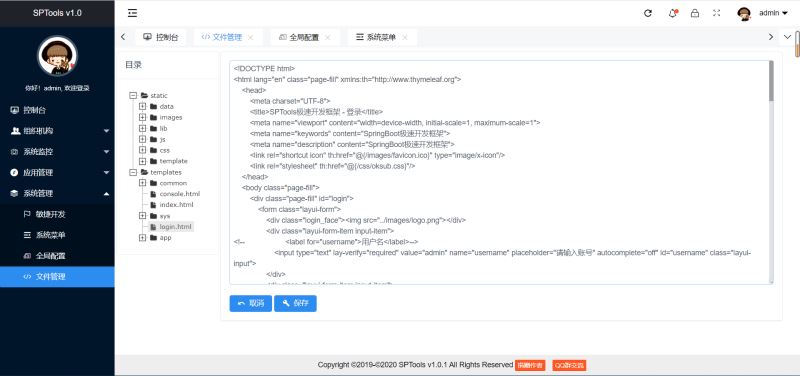800x376 pixels.
Task: Click the admin avatar in header
Action: pyautogui.click(x=744, y=13)
